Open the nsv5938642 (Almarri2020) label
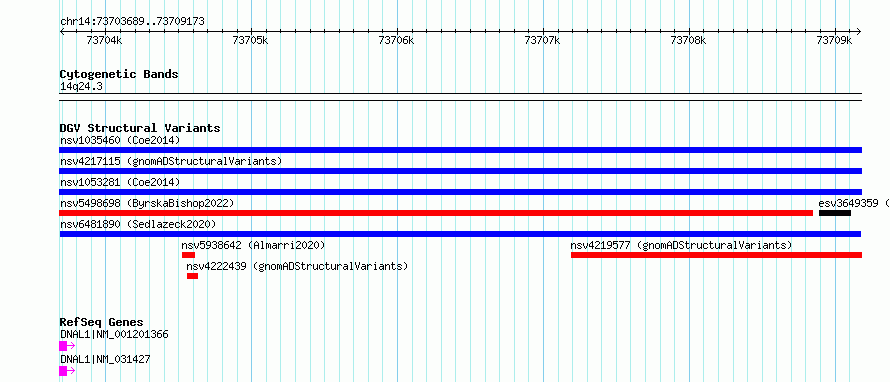This screenshot has height=382, width=890. tap(253, 245)
